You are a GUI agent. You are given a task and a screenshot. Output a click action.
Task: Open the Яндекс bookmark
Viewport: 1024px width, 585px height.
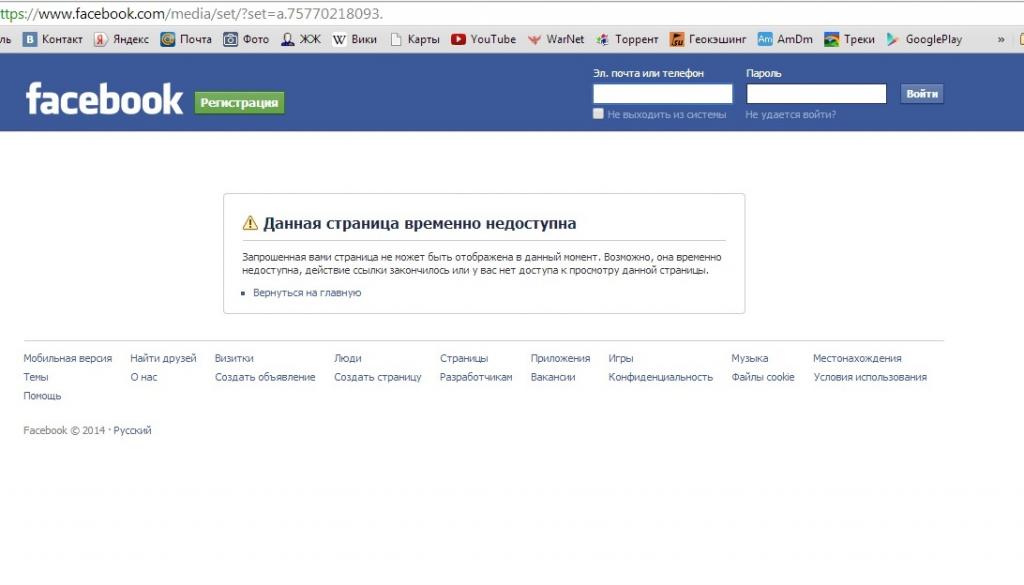click(121, 40)
